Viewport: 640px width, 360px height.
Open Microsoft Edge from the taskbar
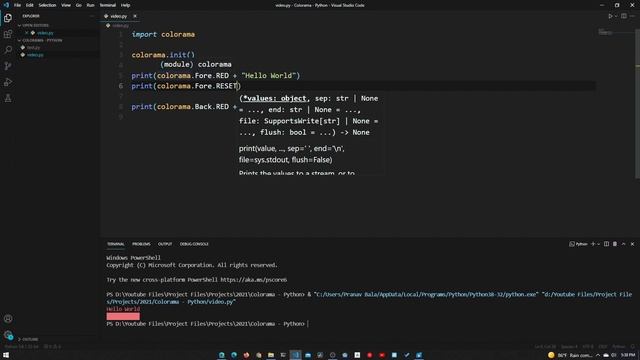click(x=234, y=355)
